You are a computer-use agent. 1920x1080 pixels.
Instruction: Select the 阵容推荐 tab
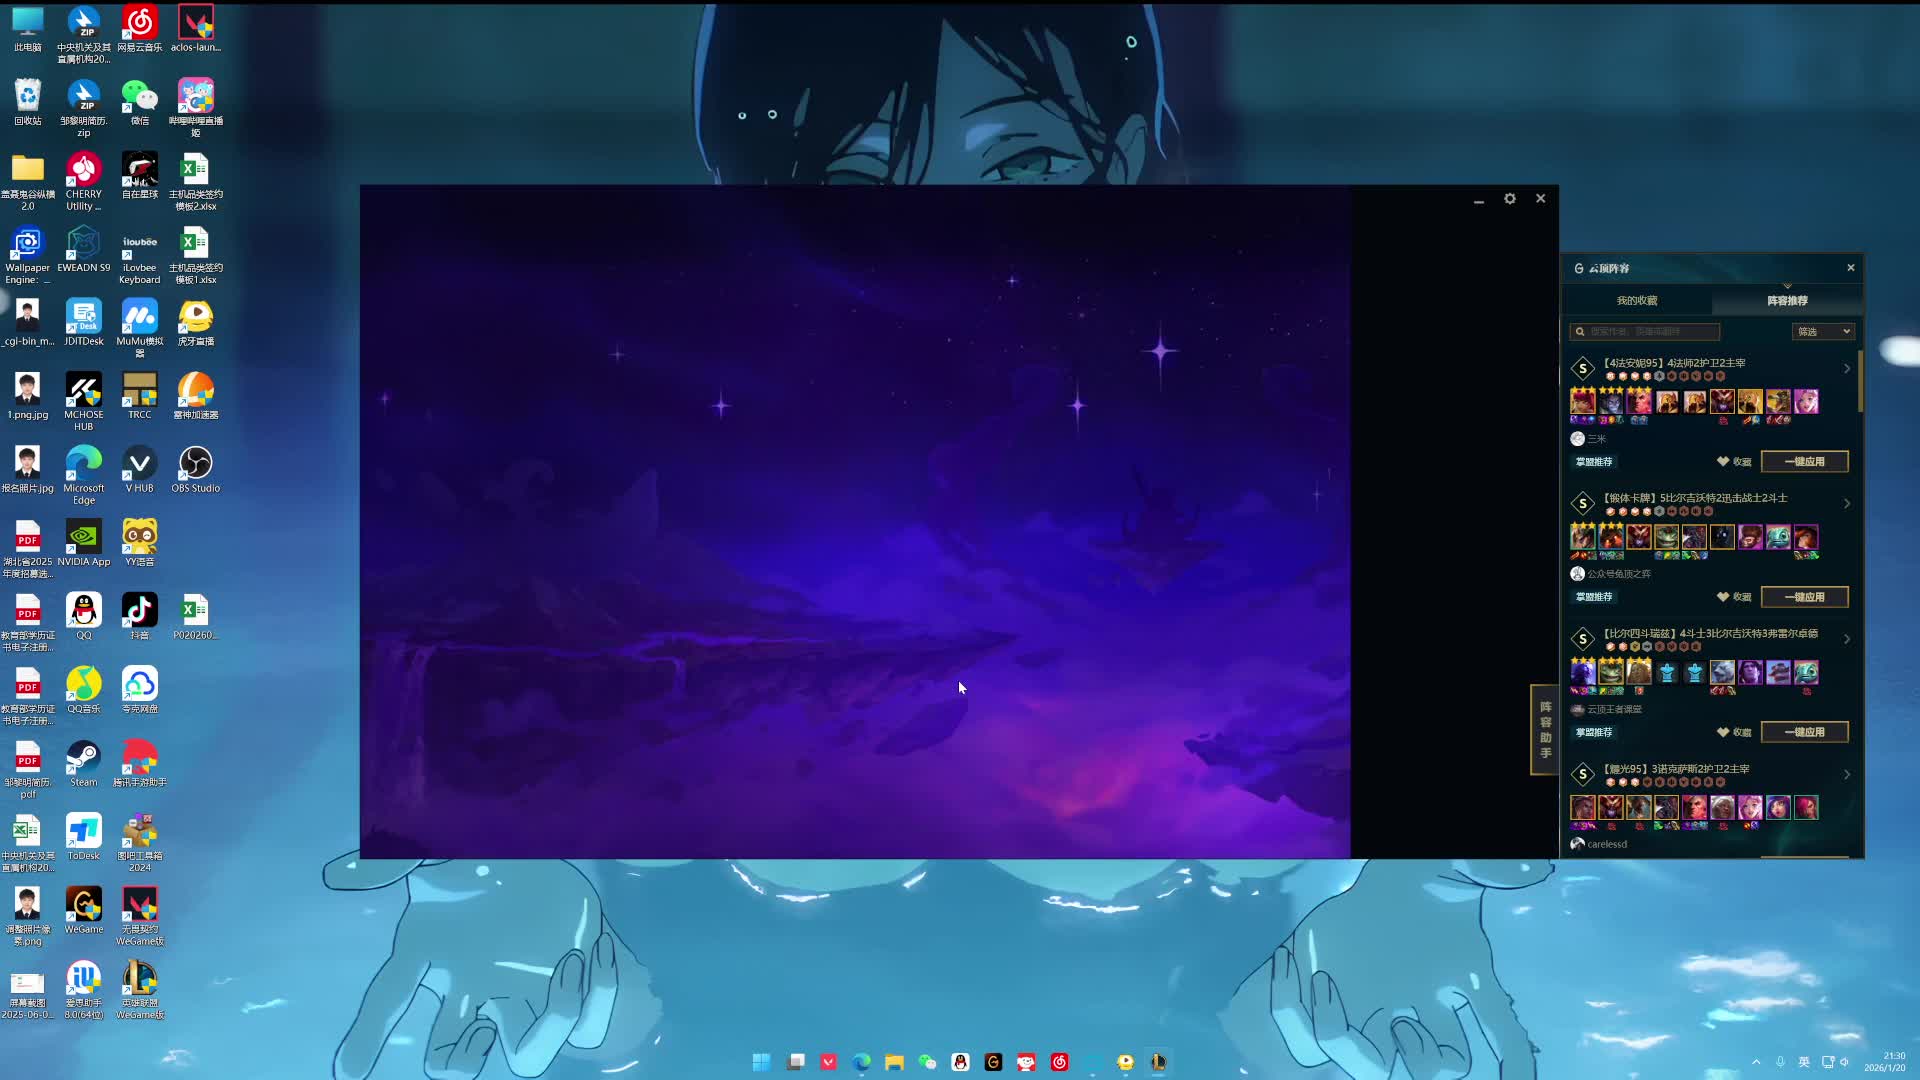click(x=1787, y=301)
